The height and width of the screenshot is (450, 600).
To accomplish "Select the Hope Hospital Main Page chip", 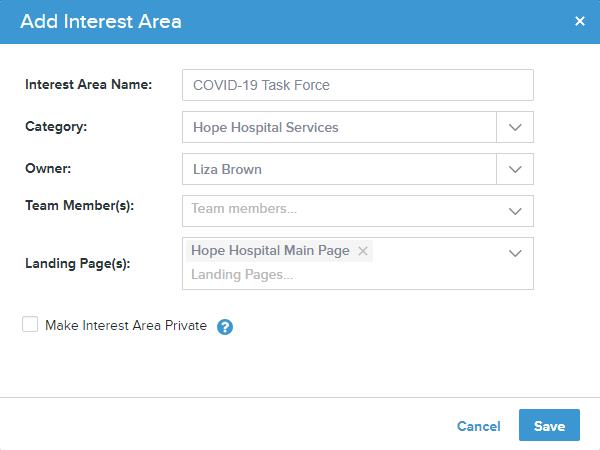I will click(x=271, y=251).
